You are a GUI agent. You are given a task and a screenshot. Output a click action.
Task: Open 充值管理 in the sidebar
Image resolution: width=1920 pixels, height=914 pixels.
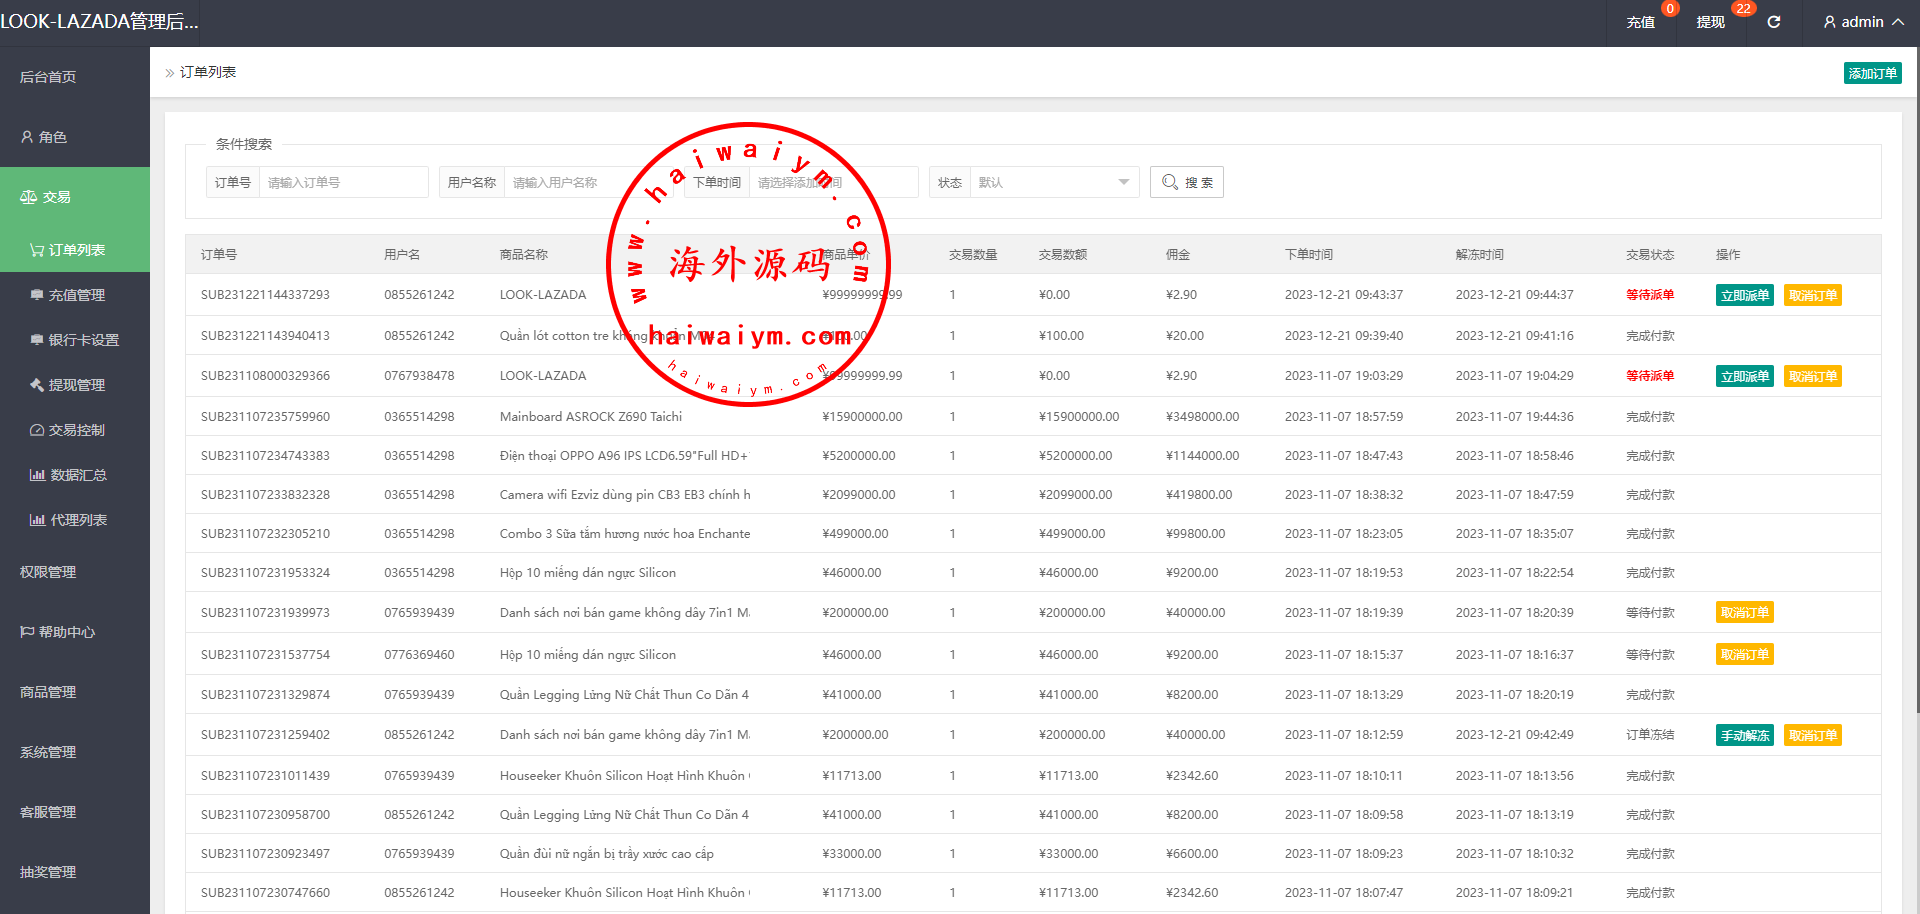(x=76, y=295)
